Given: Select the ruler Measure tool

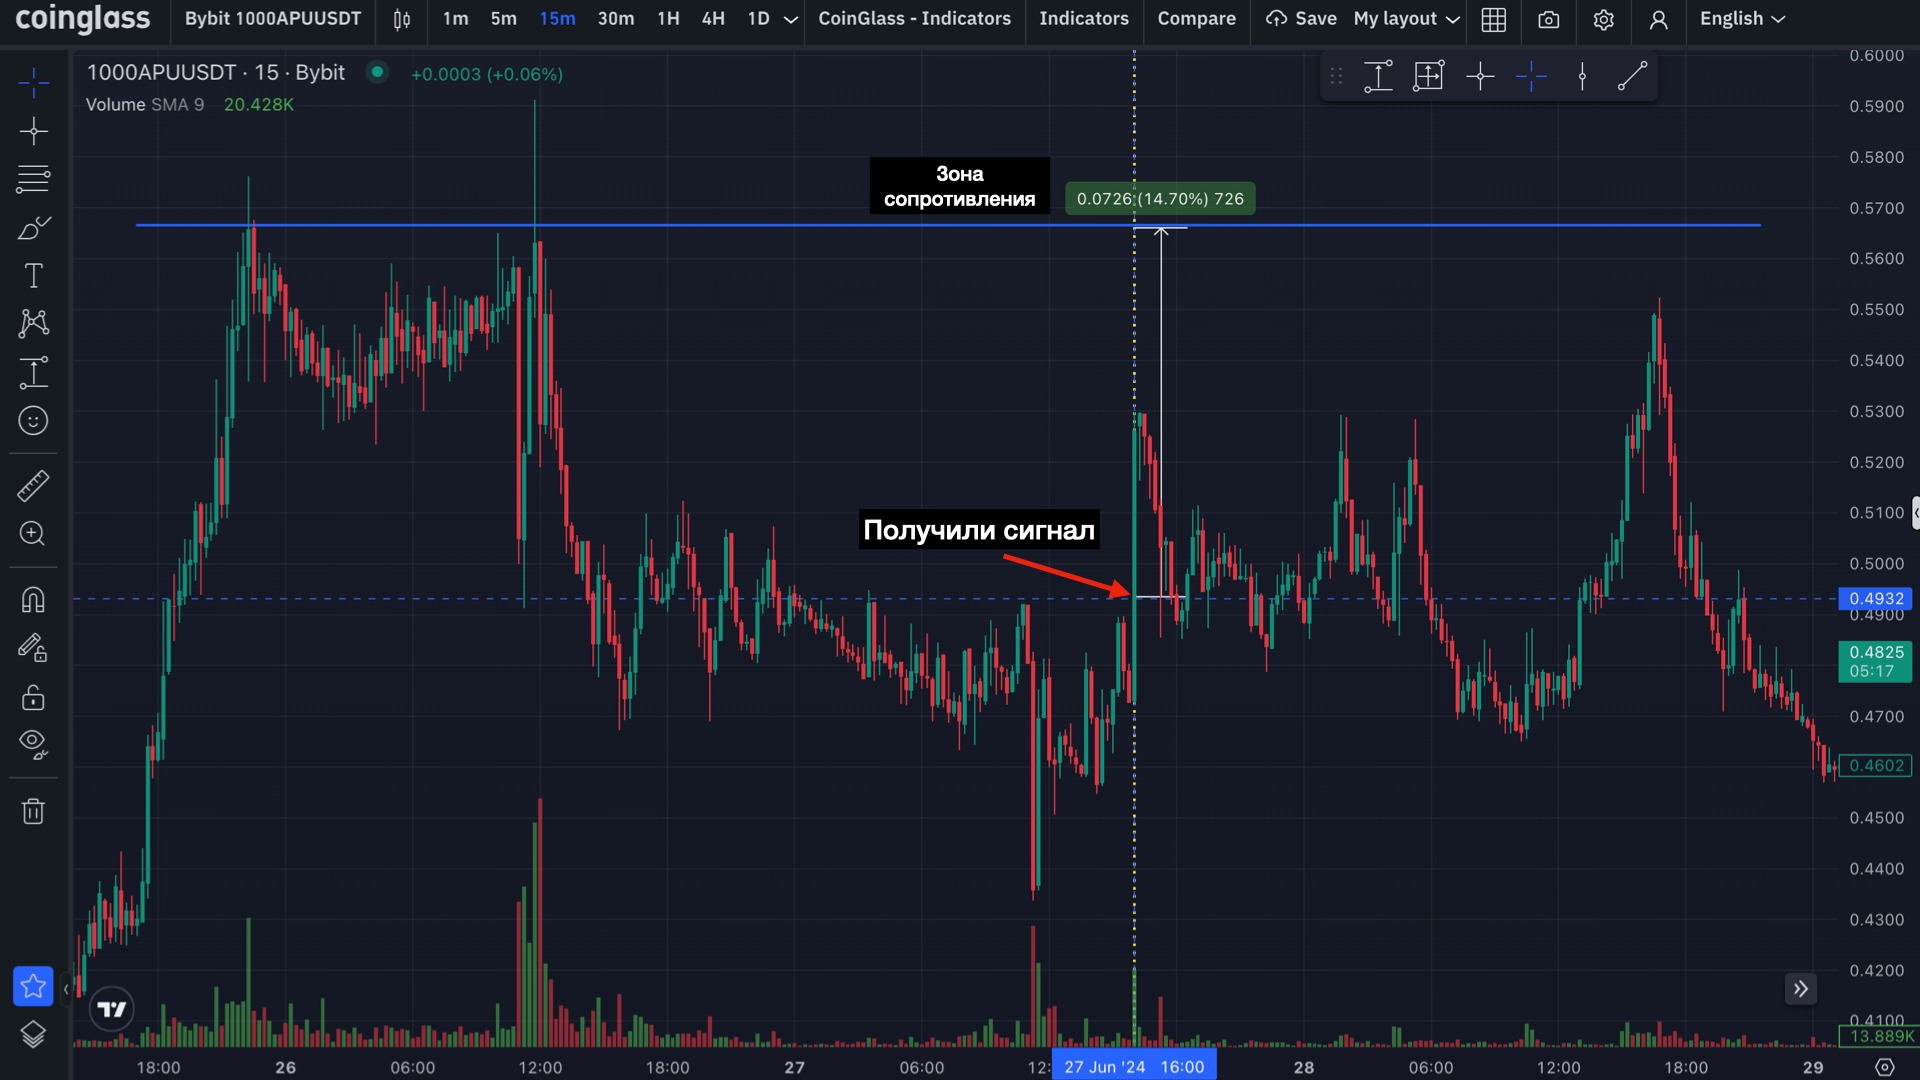Looking at the screenshot, I should (x=33, y=486).
